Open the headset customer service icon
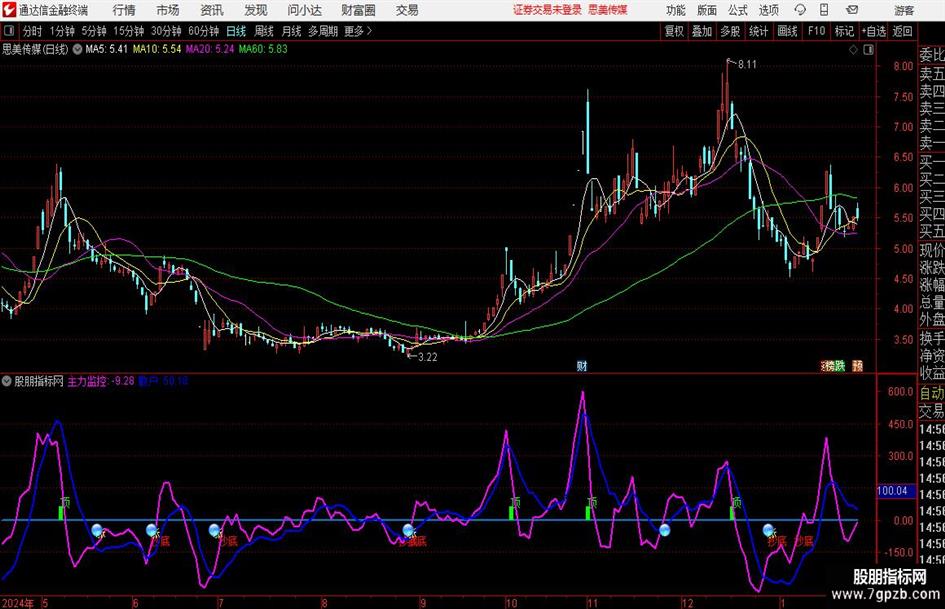This screenshot has height=609, width=945. (x=800, y=10)
